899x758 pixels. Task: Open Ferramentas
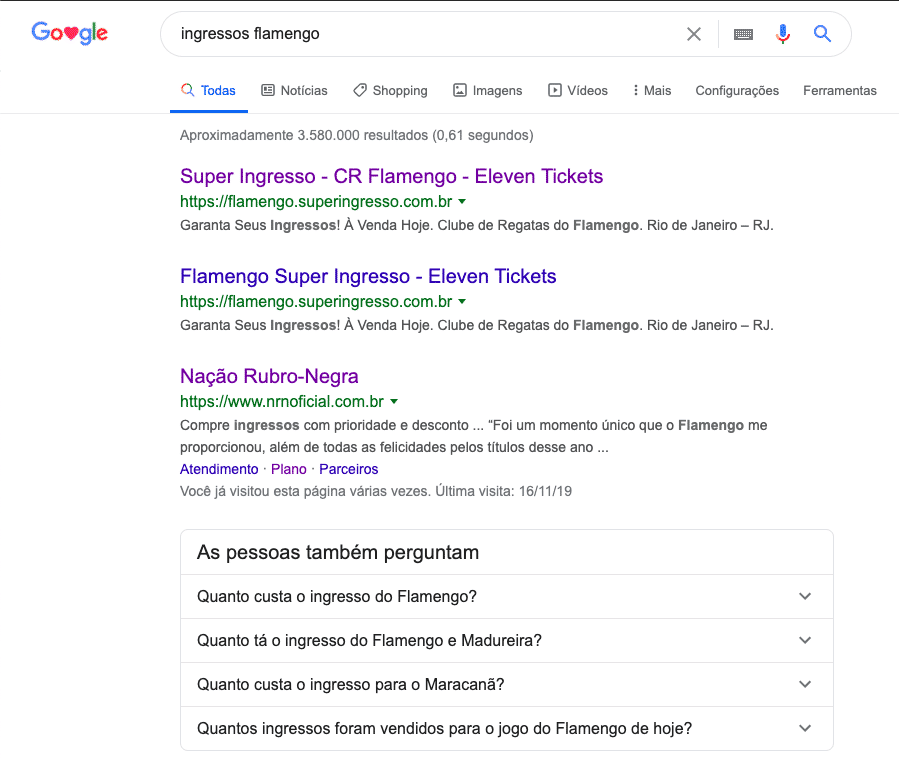click(839, 91)
